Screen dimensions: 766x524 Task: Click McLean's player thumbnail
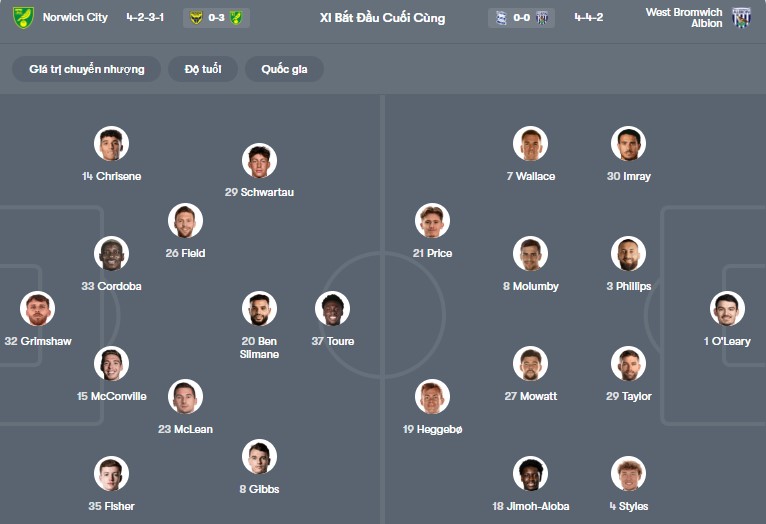[185, 397]
